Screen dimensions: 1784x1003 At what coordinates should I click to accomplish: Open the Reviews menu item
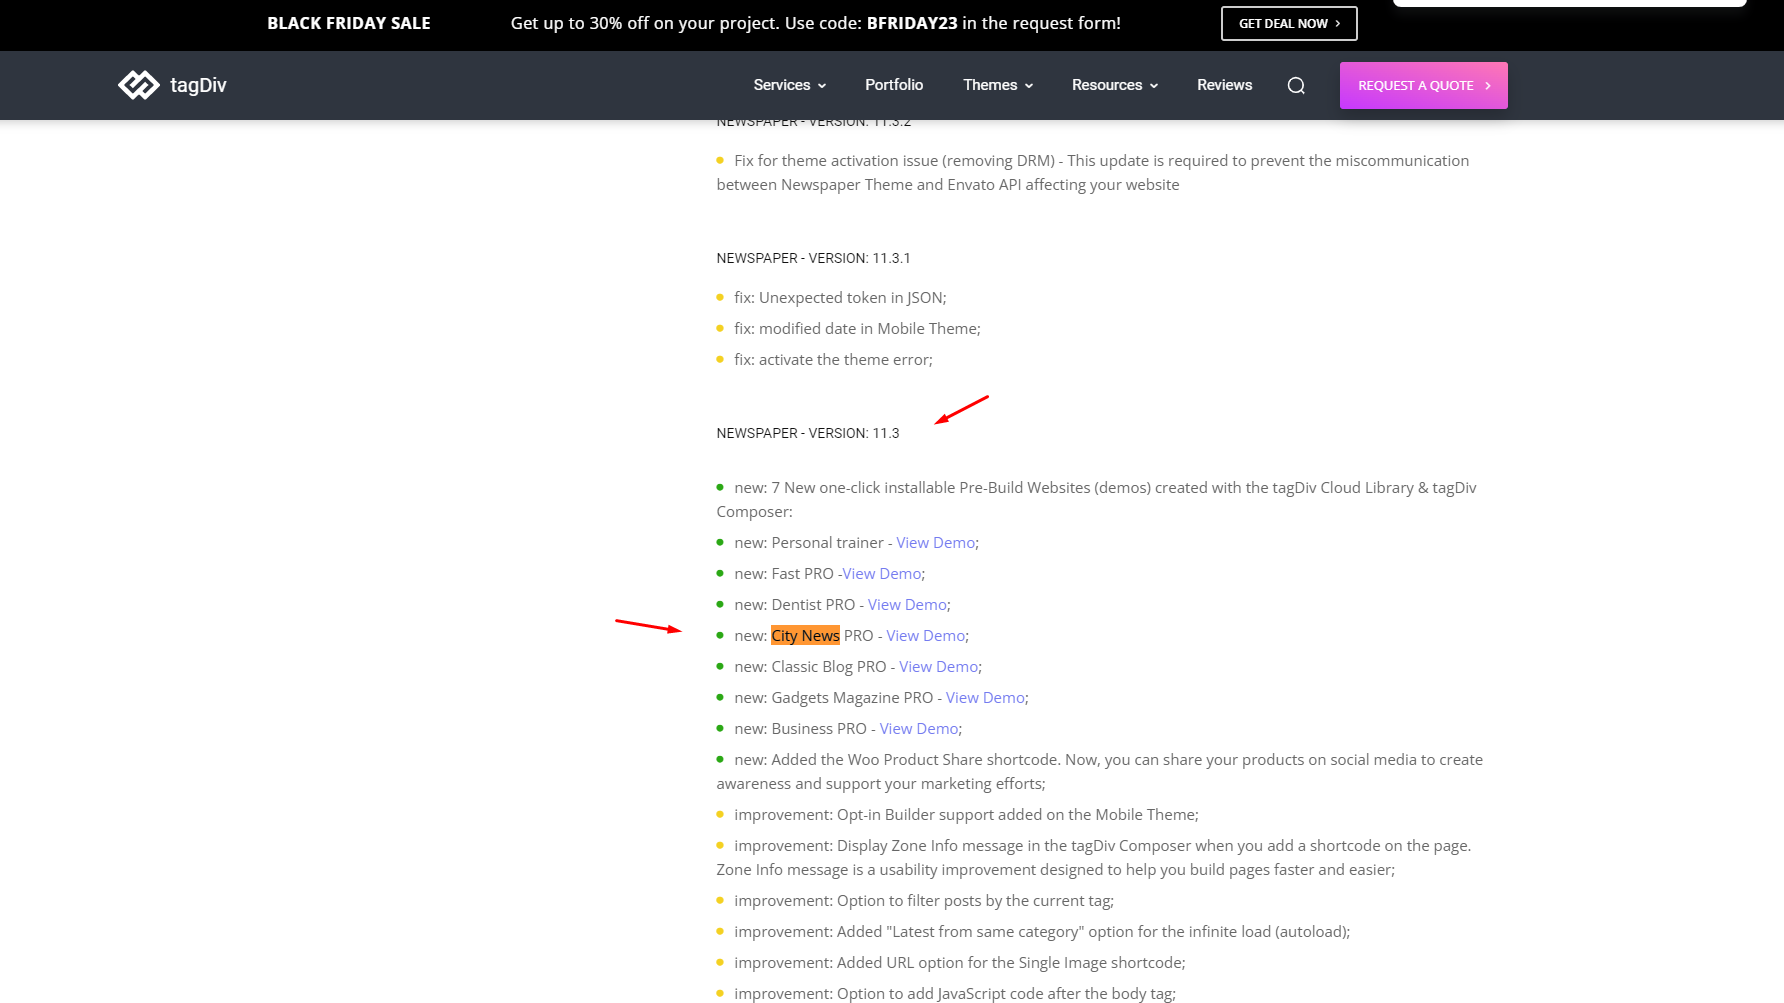click(1224, 85)
